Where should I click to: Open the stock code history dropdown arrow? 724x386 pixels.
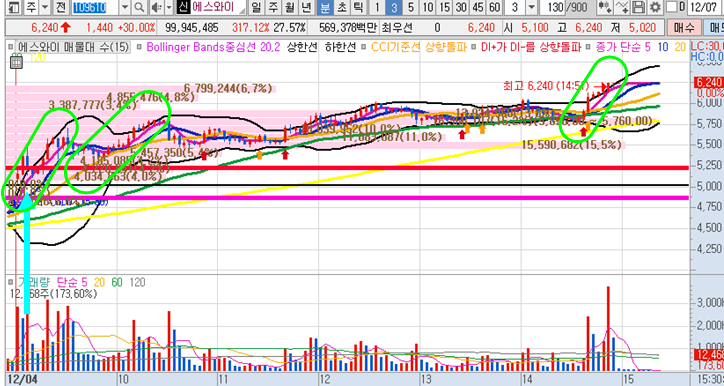(126, 7)
